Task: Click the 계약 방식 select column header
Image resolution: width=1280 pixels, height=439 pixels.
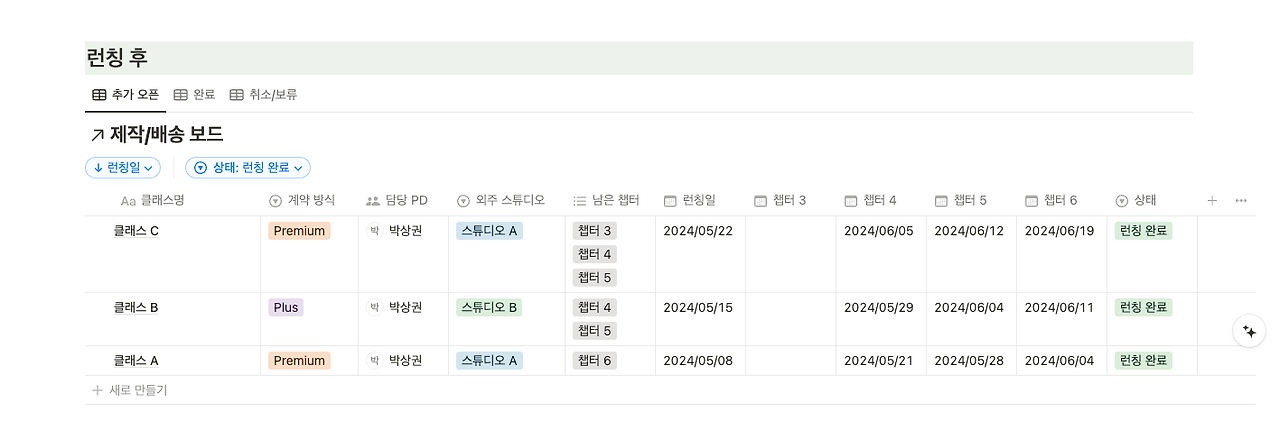Action: click(x=302, y=201)
